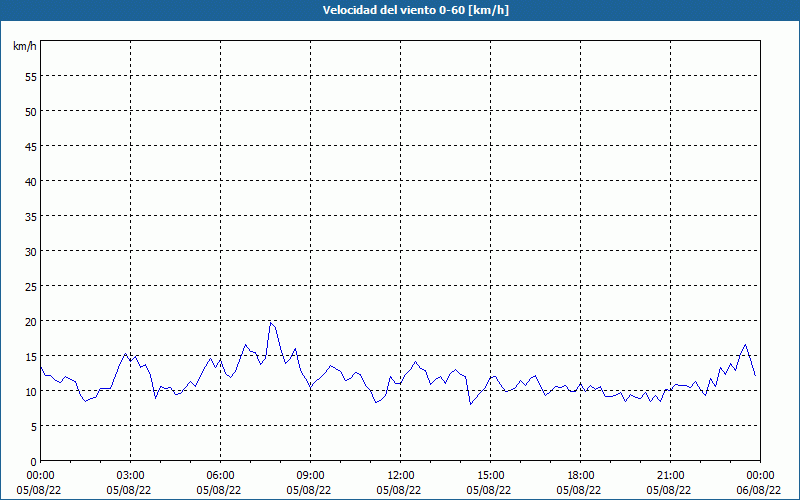
Task: Click the 15:00 time label
Action: 490,476
